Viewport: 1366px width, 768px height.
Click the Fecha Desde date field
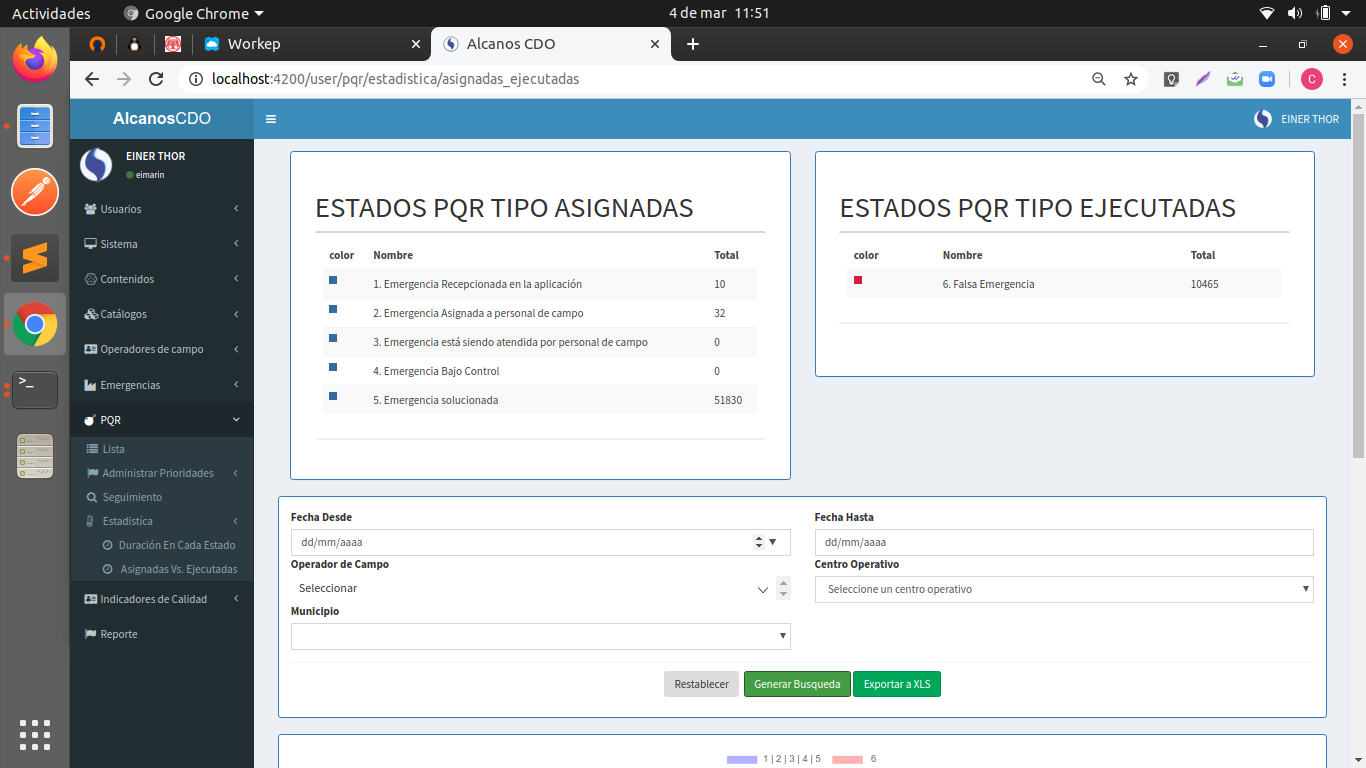coord(541,542)
